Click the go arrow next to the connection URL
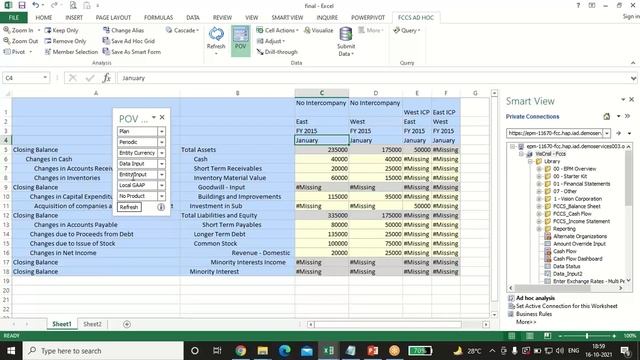The height and width of the screenshot is (360, 640). pyautogui.click(x=619, y=133)
